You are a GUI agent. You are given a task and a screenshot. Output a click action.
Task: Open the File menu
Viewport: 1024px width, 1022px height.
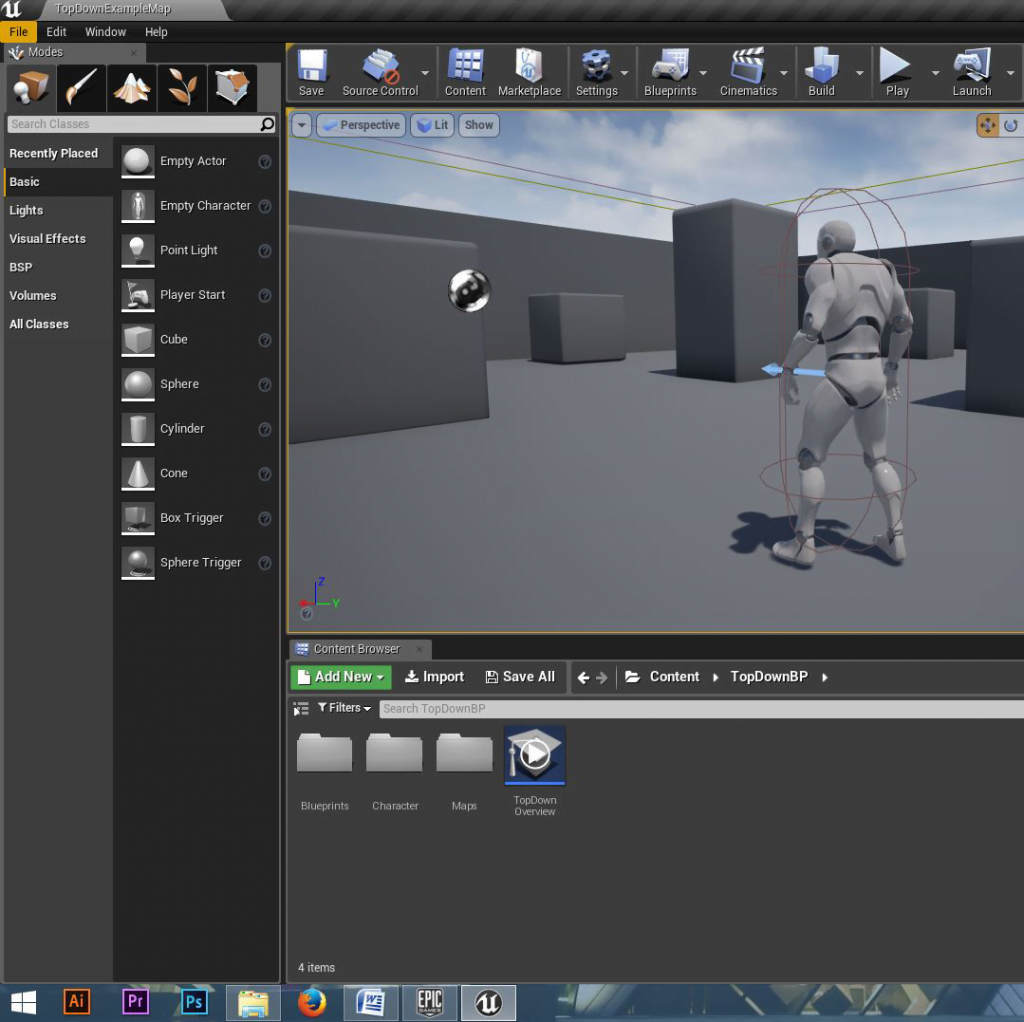[x=18, y=31]
